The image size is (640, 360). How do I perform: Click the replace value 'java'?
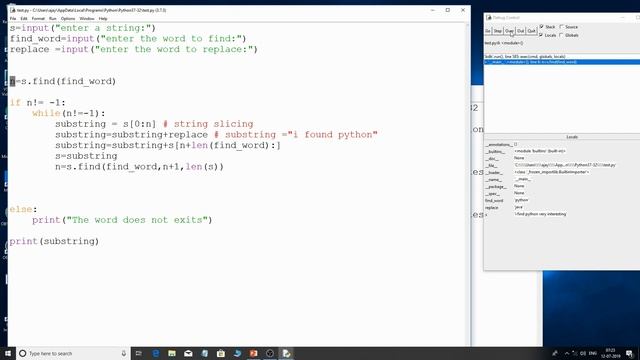518,207
